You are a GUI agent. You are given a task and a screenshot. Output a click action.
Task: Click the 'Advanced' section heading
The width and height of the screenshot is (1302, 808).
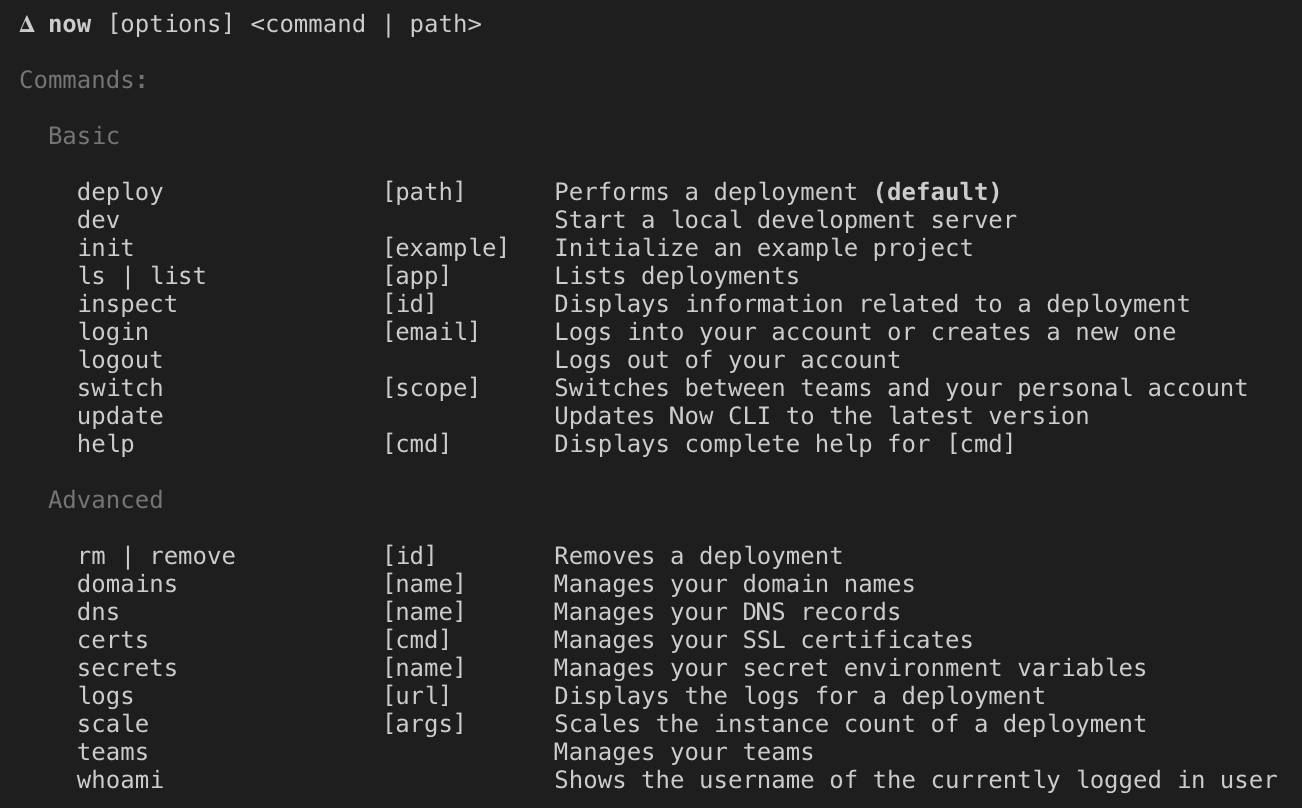pyautogui.click(x=105, y=500)
